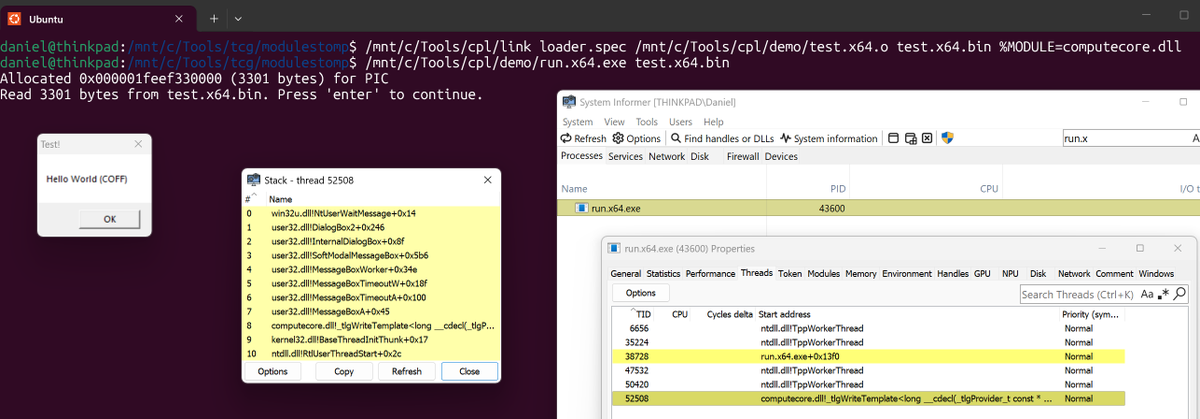The width and height of the screenshot is (1200, 419).
Task: Sort threads by Start address column
Action: (785, 314)
